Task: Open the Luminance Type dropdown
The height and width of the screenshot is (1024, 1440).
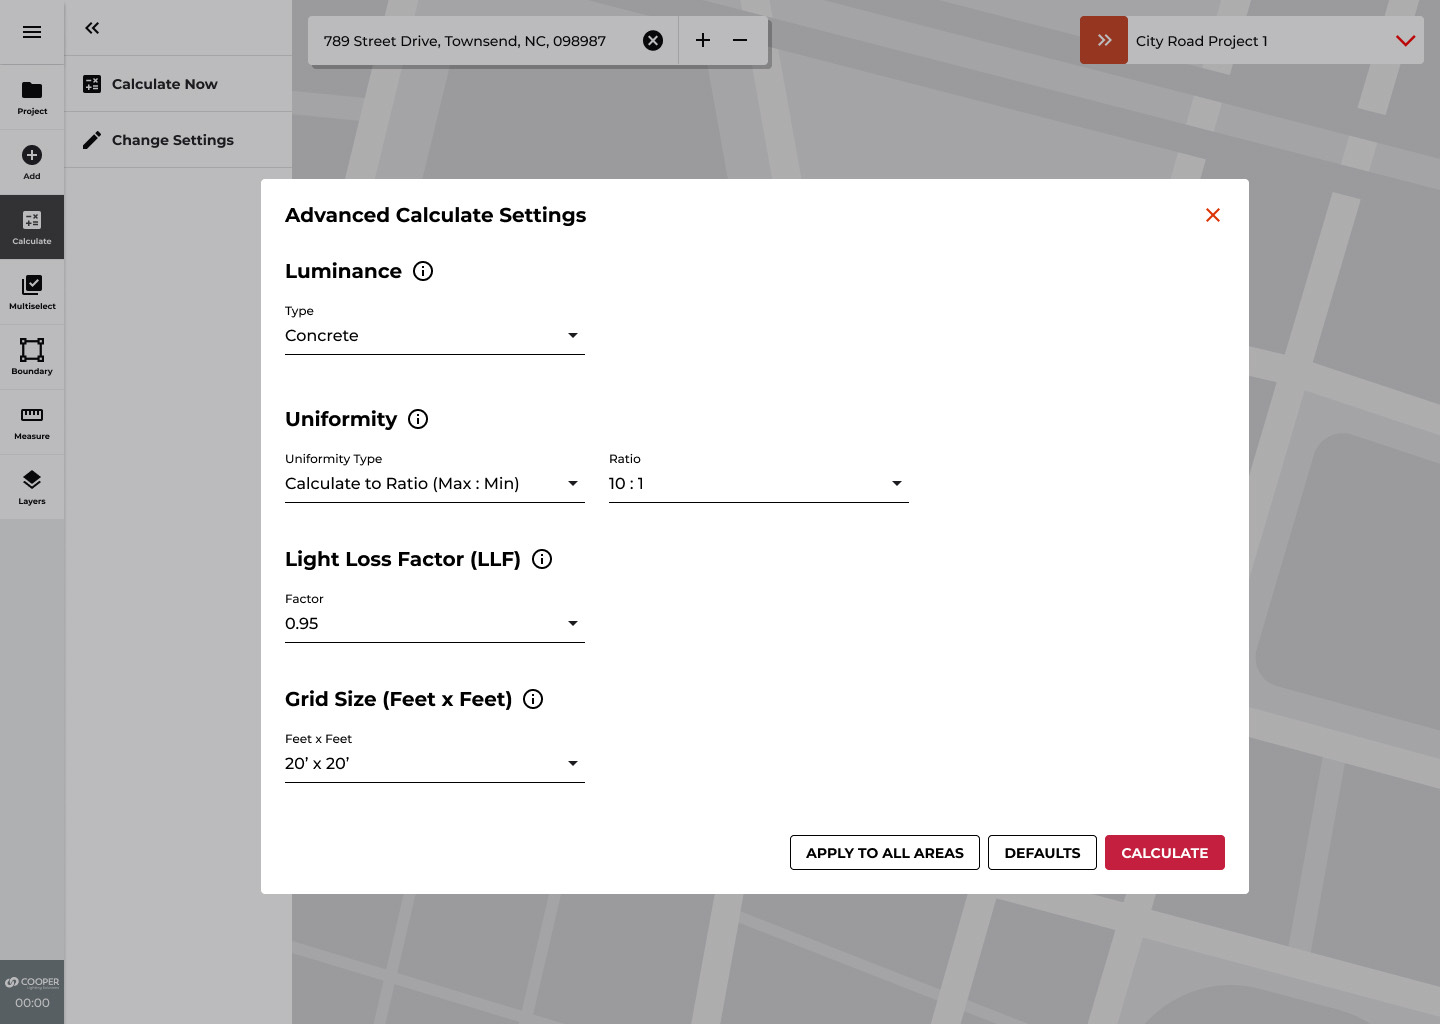Action: pyautogui.click(x=435, y=336)
